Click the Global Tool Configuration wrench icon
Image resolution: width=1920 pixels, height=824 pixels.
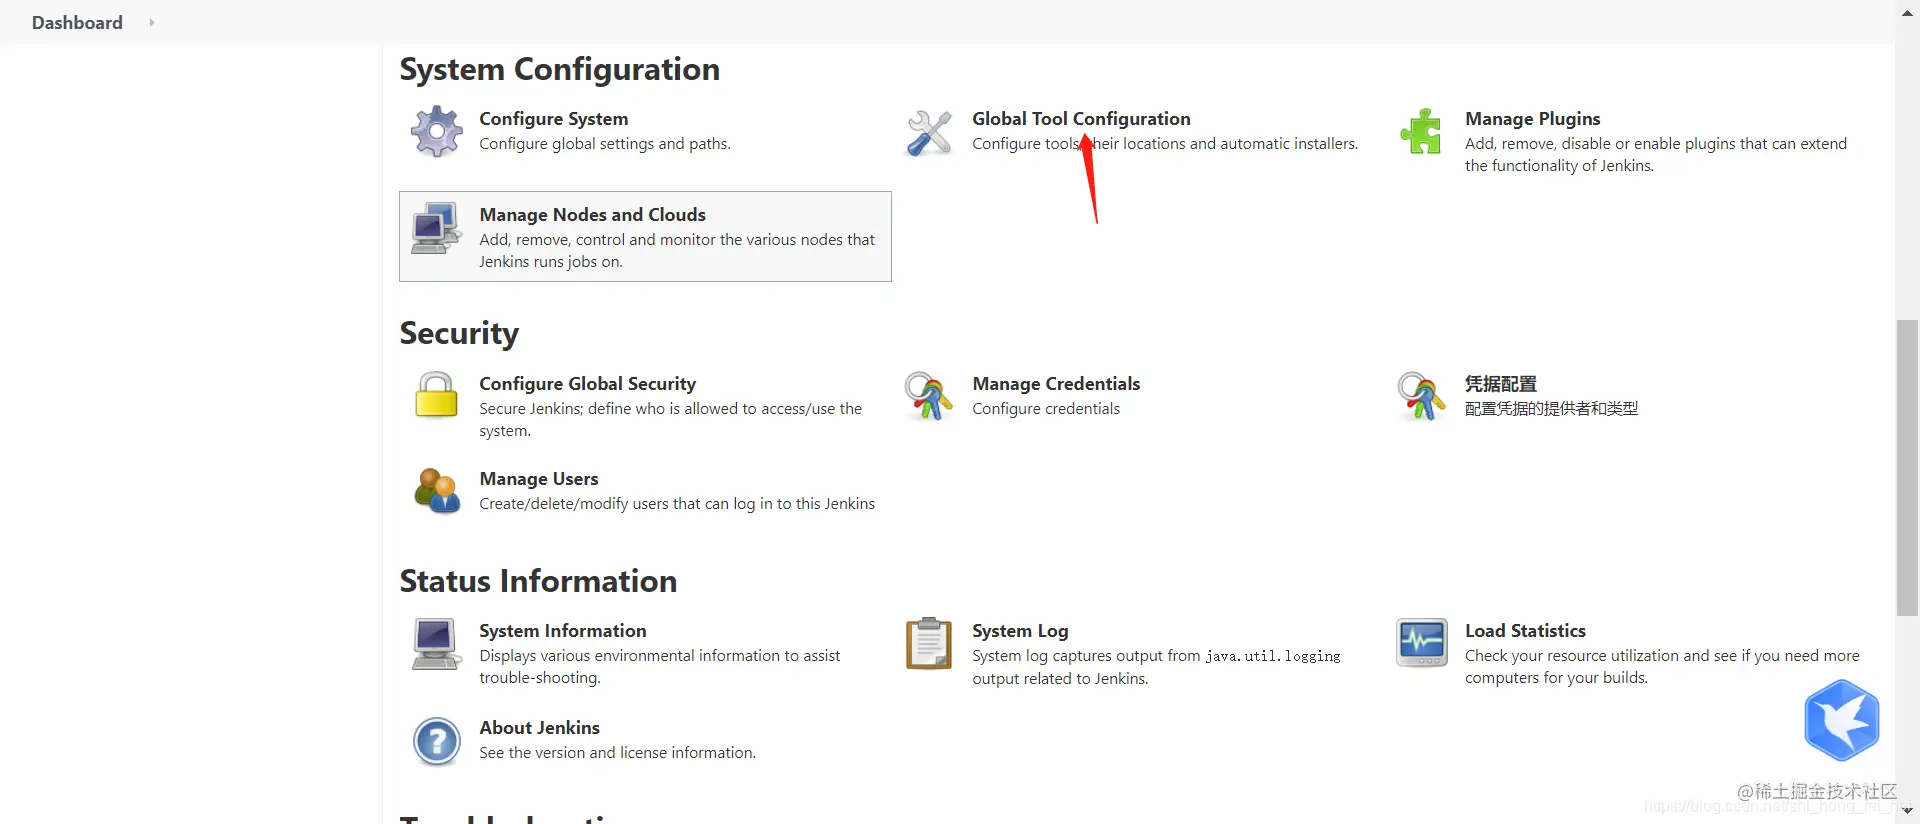point(929,132)
